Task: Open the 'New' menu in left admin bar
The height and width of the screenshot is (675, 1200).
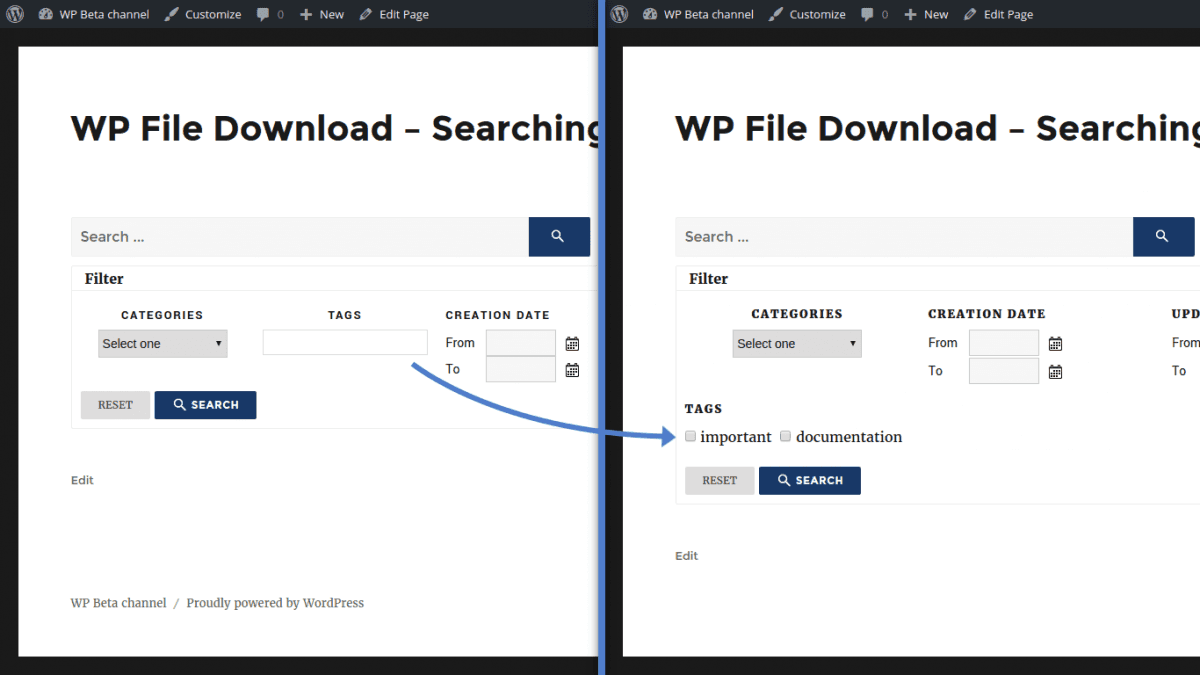Action: [321, 14]
